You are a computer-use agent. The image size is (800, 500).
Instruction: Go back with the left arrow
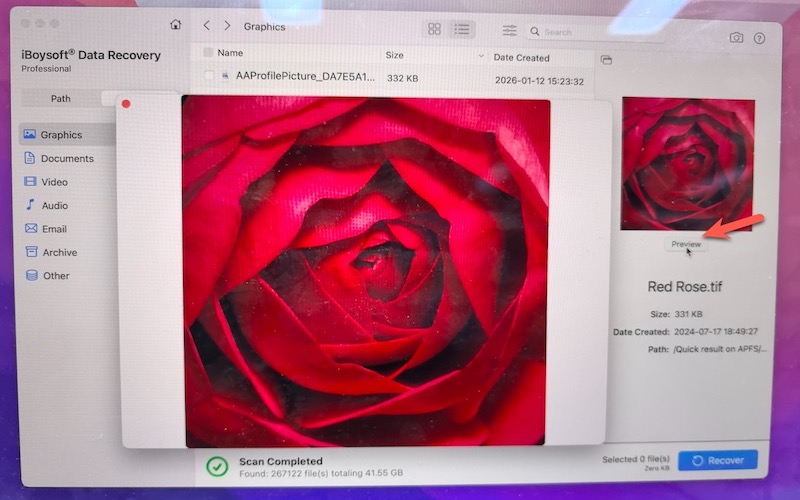207,26
